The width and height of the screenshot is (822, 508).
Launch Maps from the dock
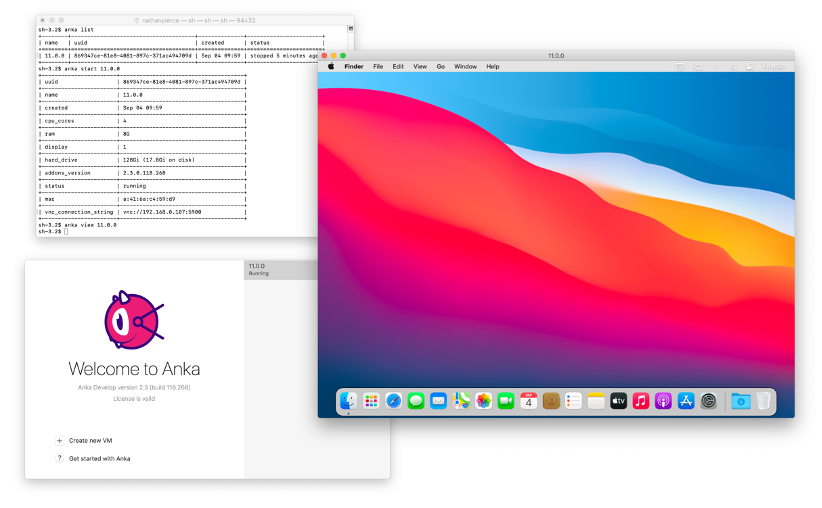tap(461, 401)
